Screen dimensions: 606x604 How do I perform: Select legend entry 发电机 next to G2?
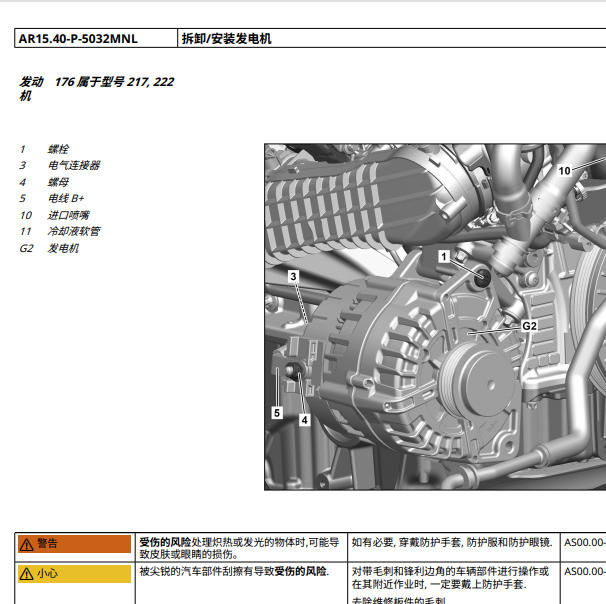63,248
